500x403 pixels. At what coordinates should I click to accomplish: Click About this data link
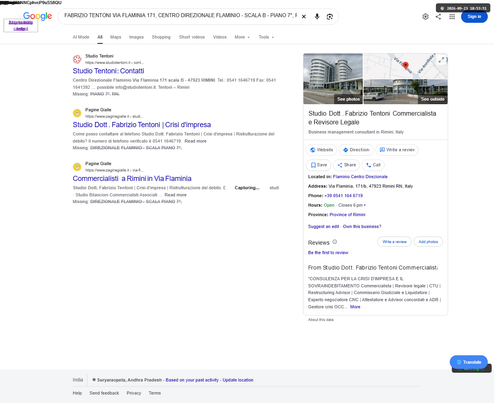click(321, 320)
